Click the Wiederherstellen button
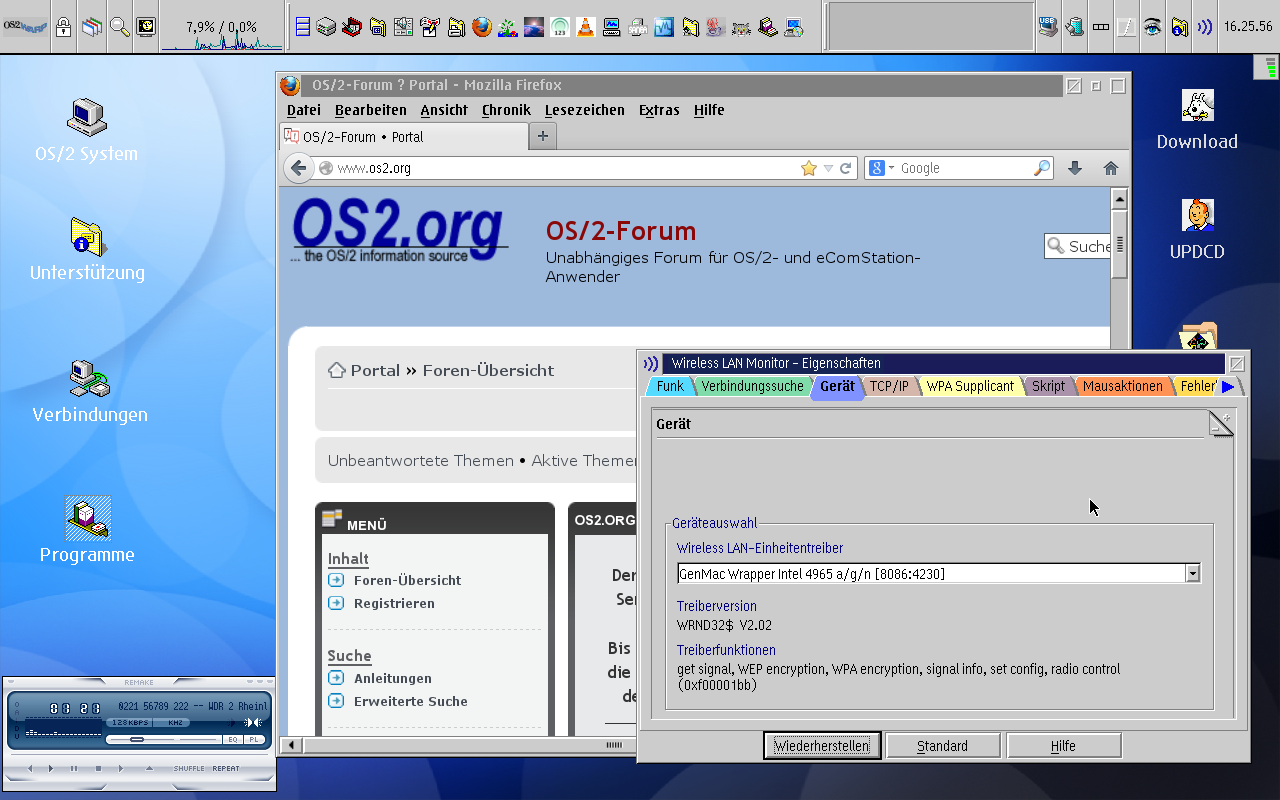 [x=822, y=746]
